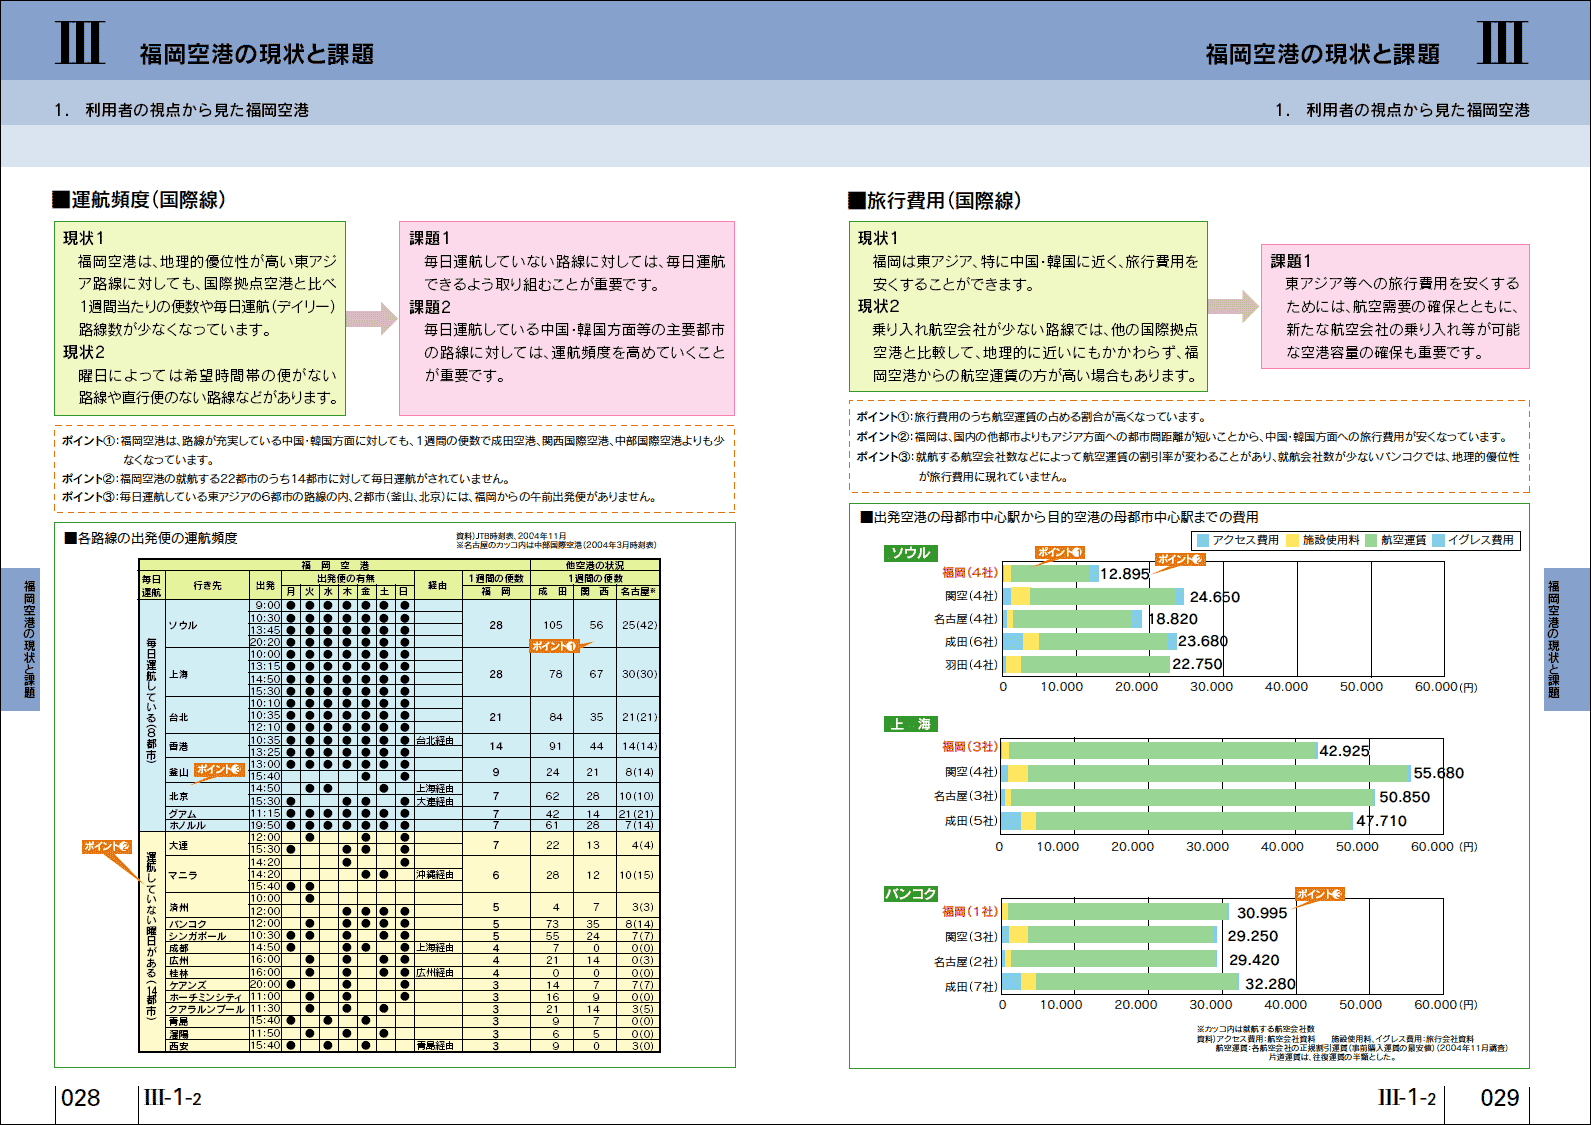Click the 沖縄経由 cell in the マニラ row

click(436, 875)
